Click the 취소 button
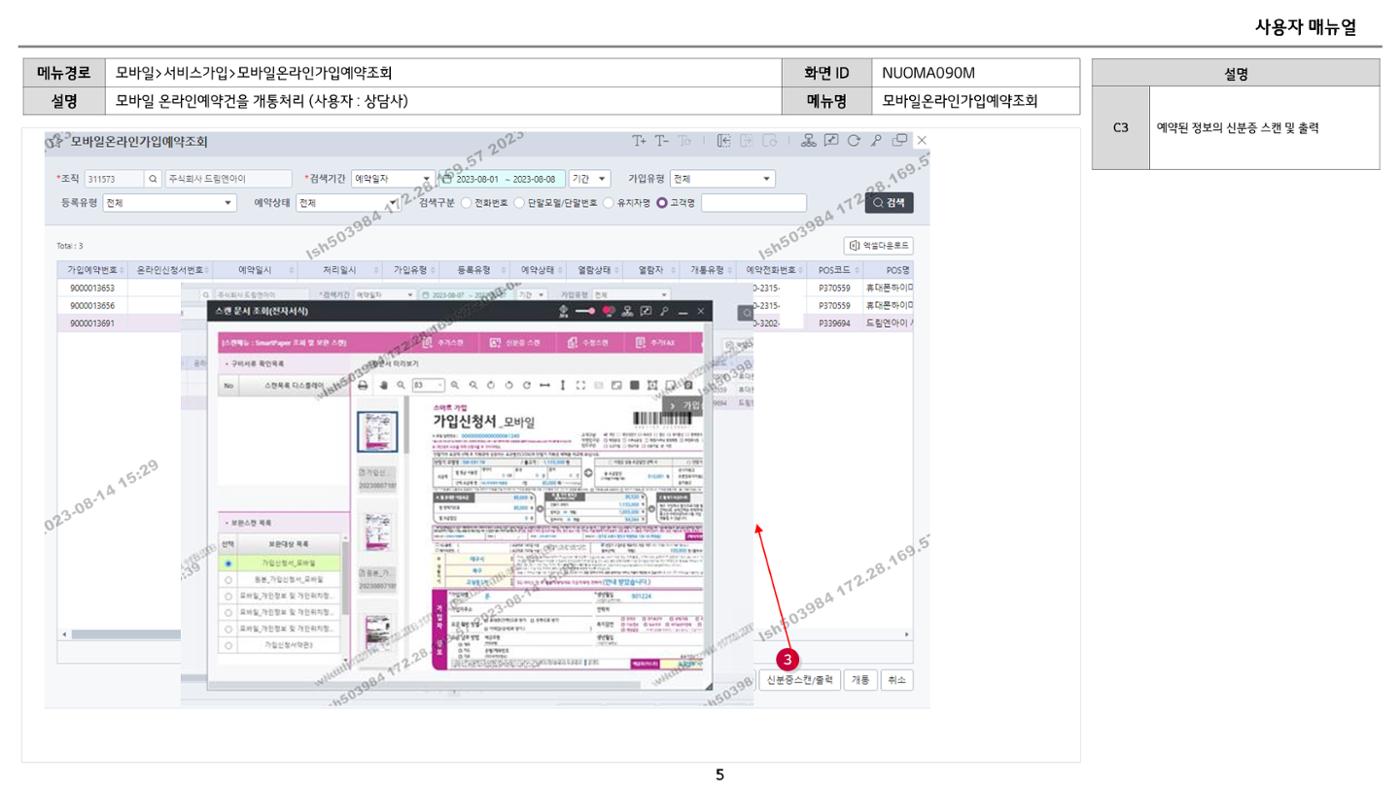The height and width of the screenshot is (788, 1400). point(897,679)
